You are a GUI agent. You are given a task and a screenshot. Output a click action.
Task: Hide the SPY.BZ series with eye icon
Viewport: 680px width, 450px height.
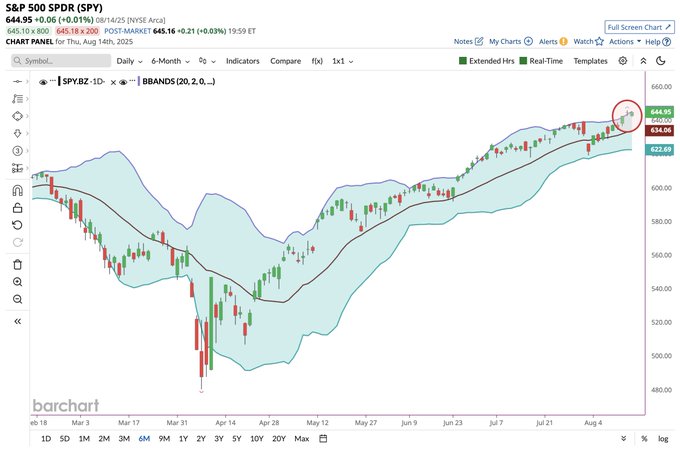click(x=43, y=82)
